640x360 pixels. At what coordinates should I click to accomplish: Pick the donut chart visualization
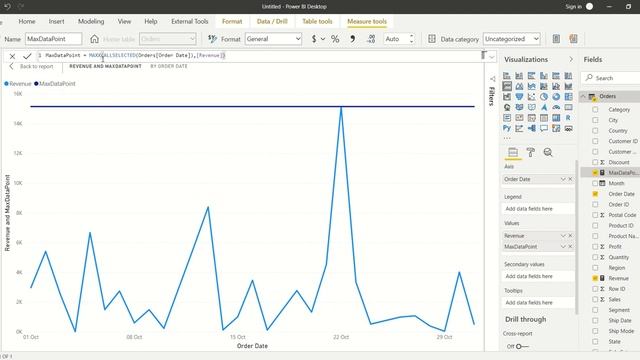click(x=556, y=97)
